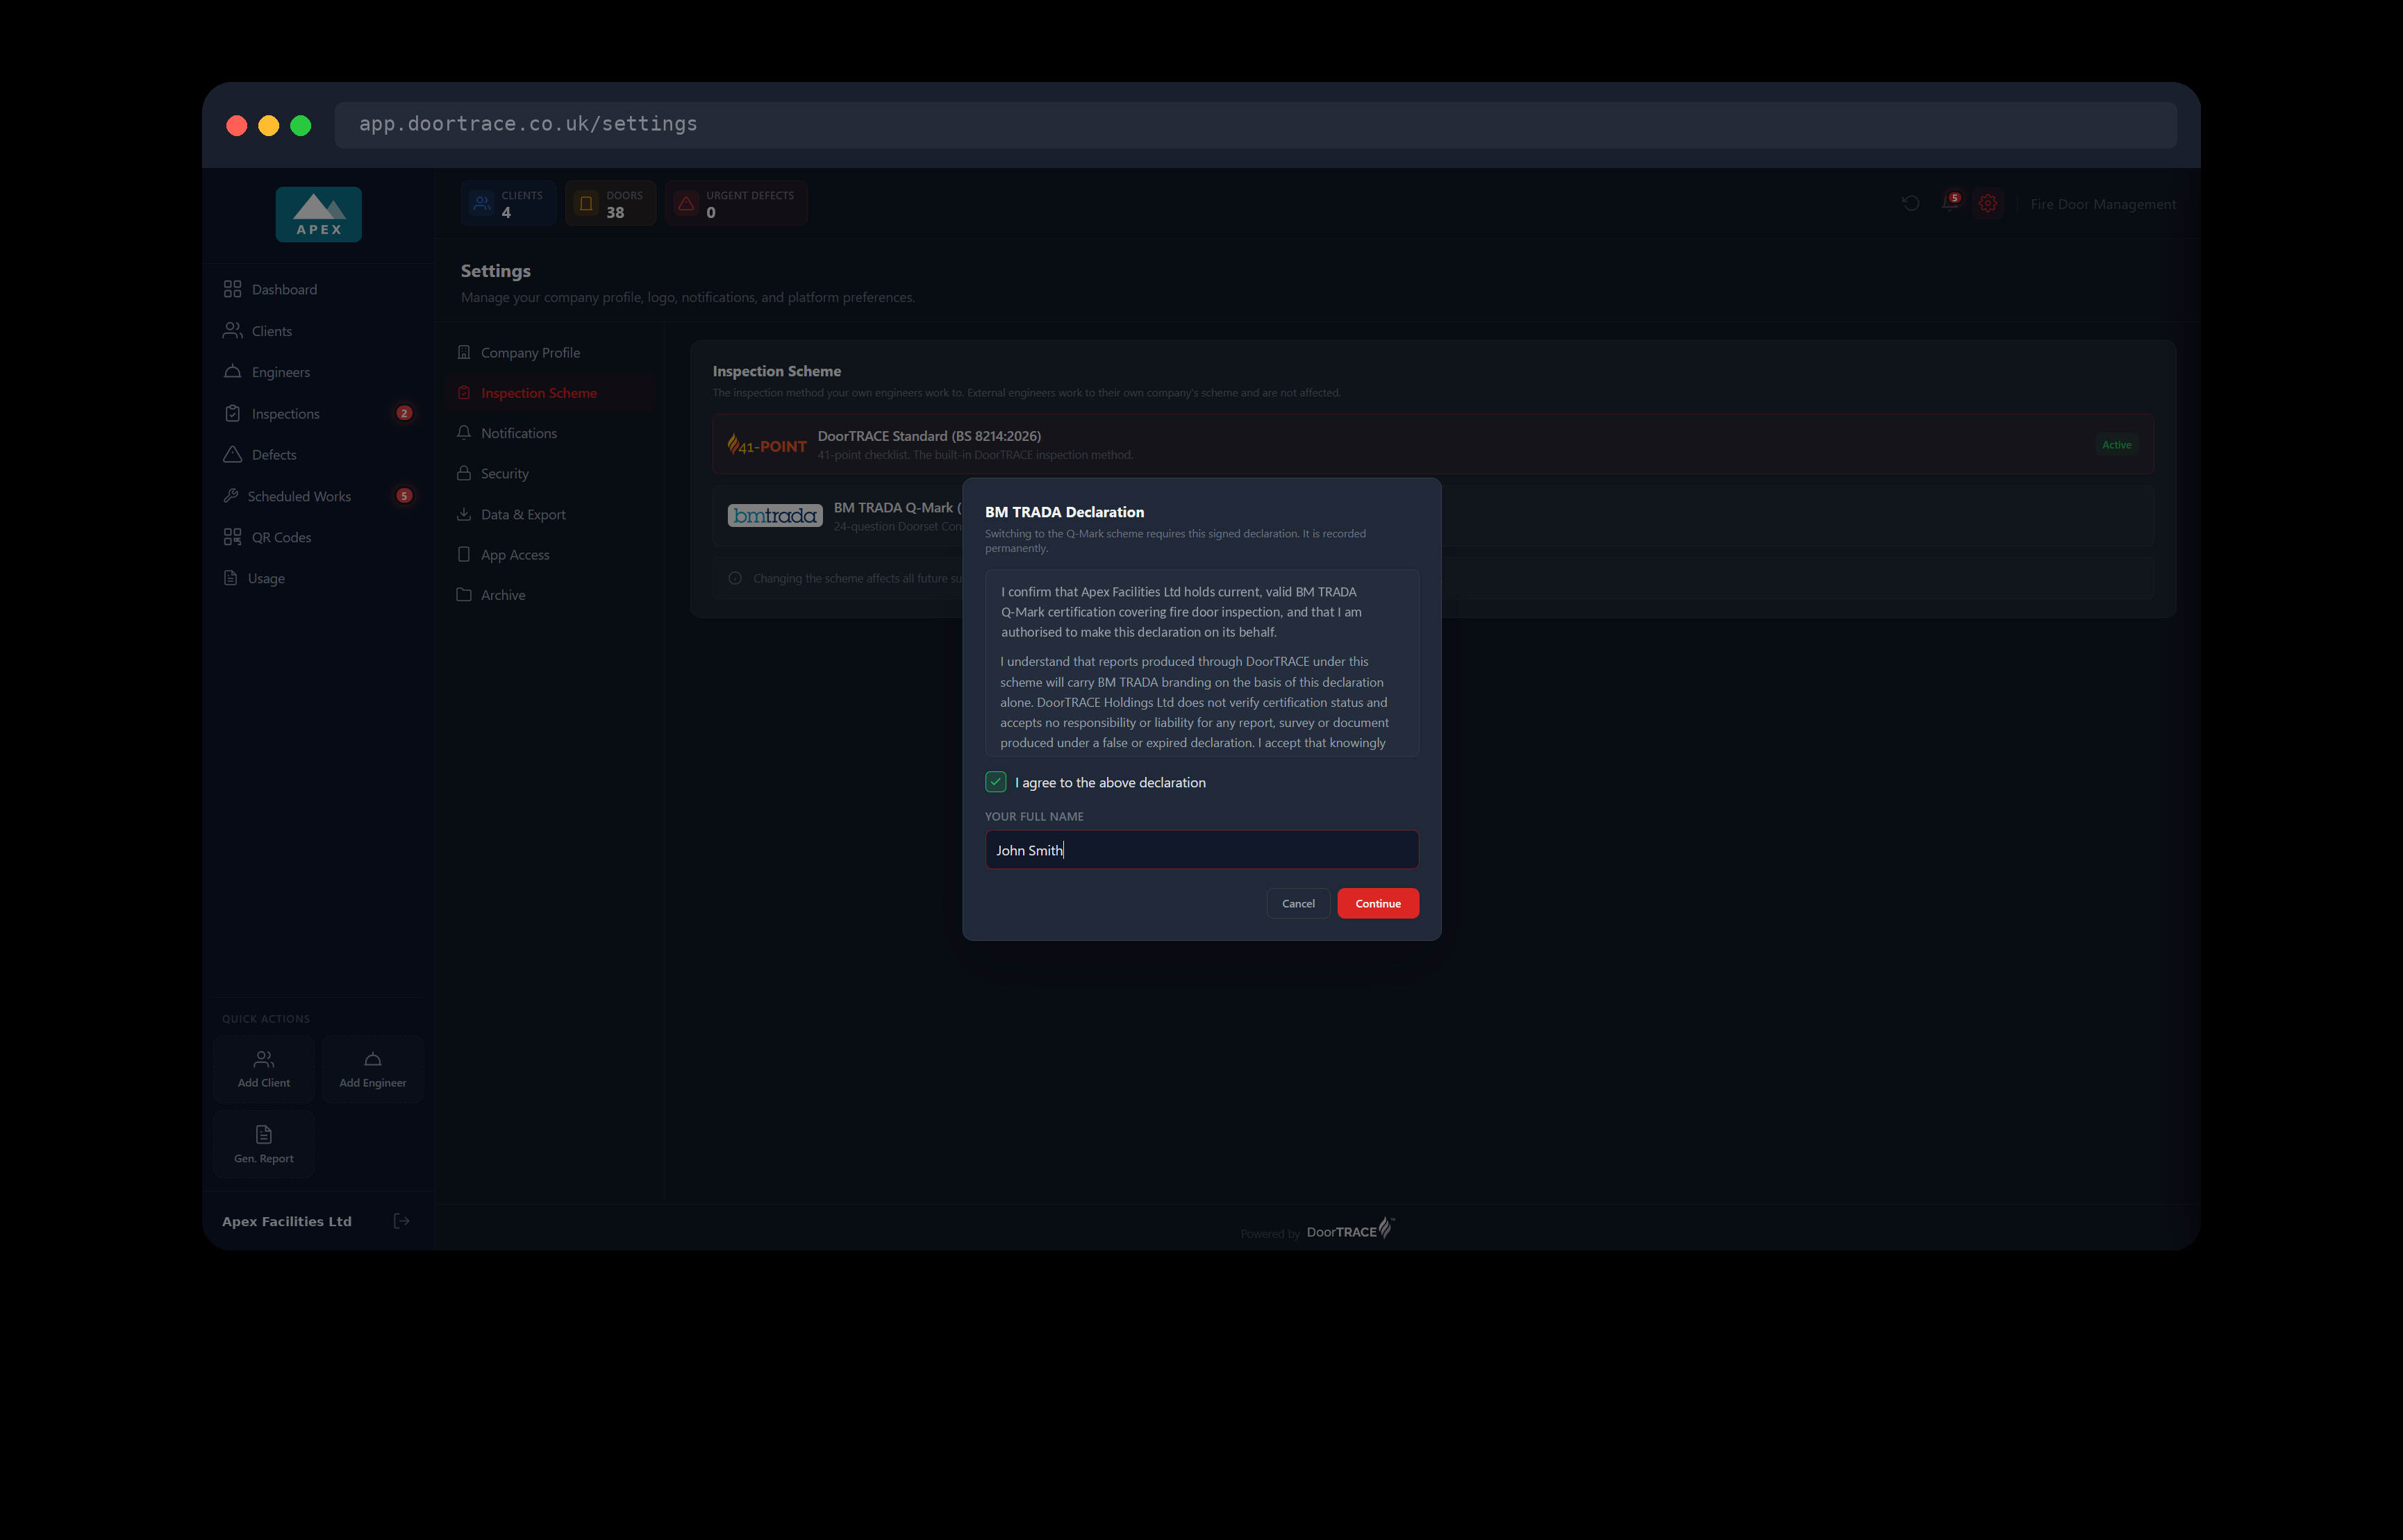The width and height of the screenshot is (2403, 1540).
Task: Click the info icon beside 'Changing the scheme' note
Action: [735, 578]
